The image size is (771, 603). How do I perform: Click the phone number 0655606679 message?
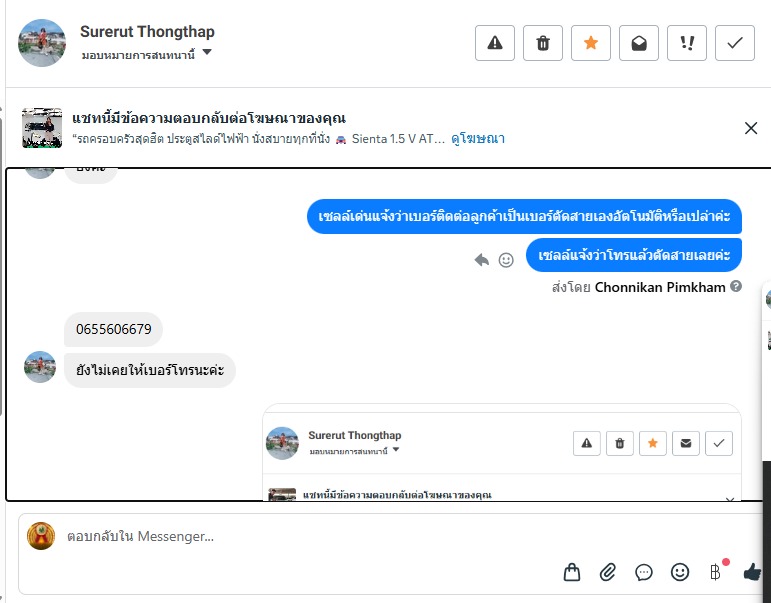point(114,329)
